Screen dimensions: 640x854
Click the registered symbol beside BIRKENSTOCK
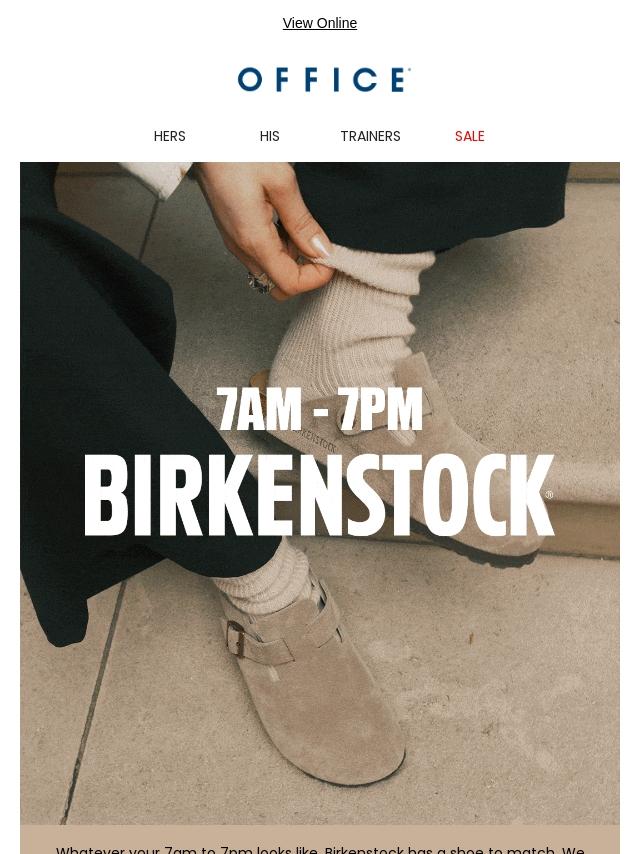click(549, 495)
